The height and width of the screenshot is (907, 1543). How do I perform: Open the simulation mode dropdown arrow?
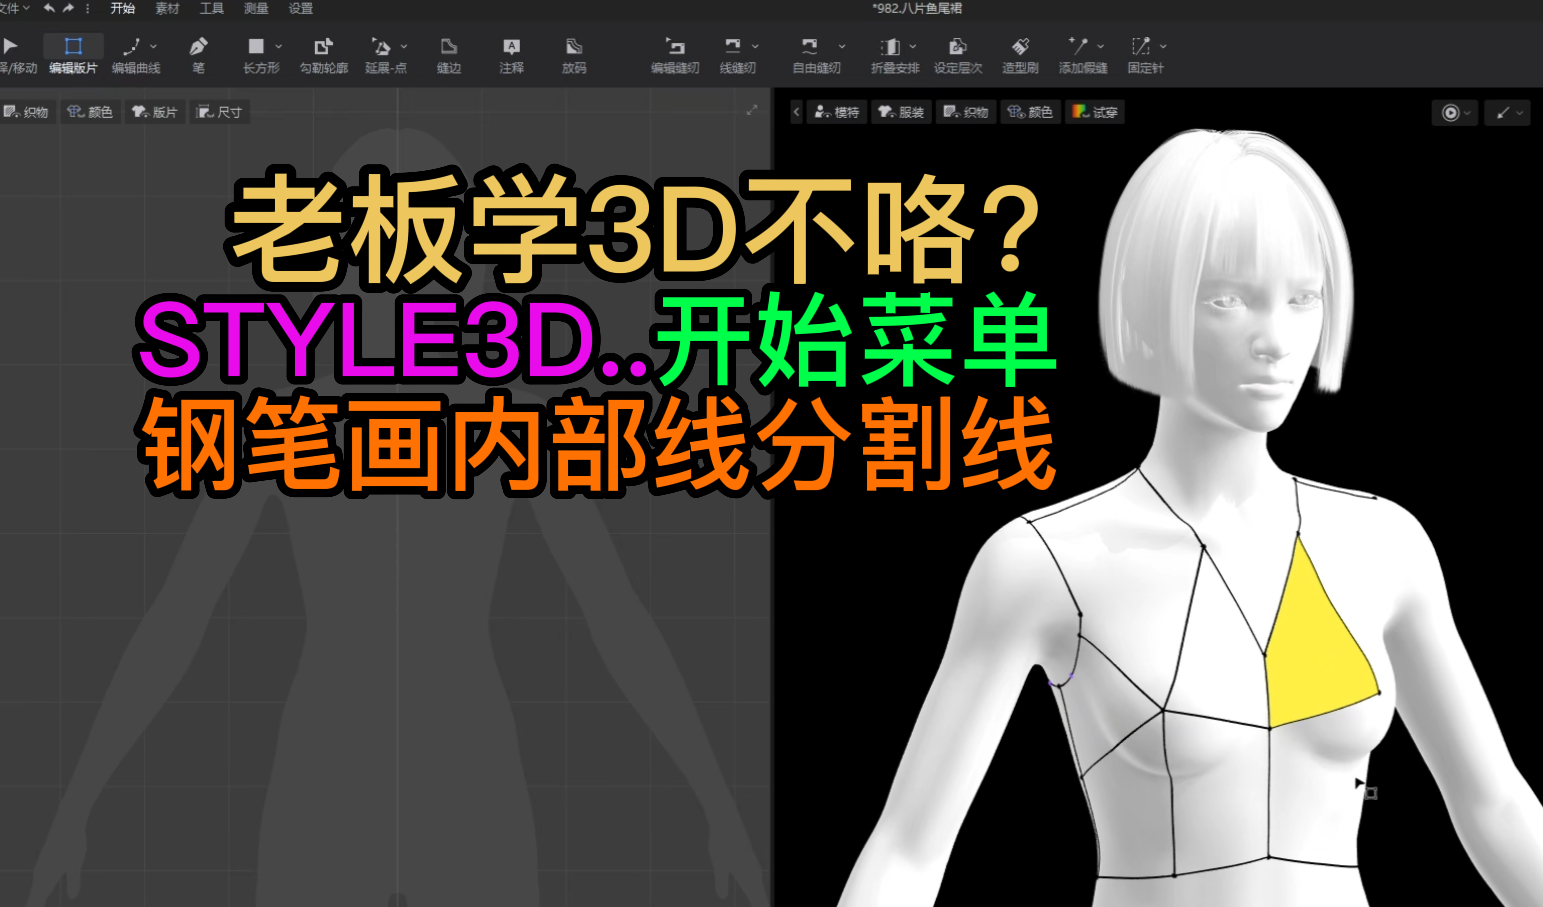(1468, 113)
